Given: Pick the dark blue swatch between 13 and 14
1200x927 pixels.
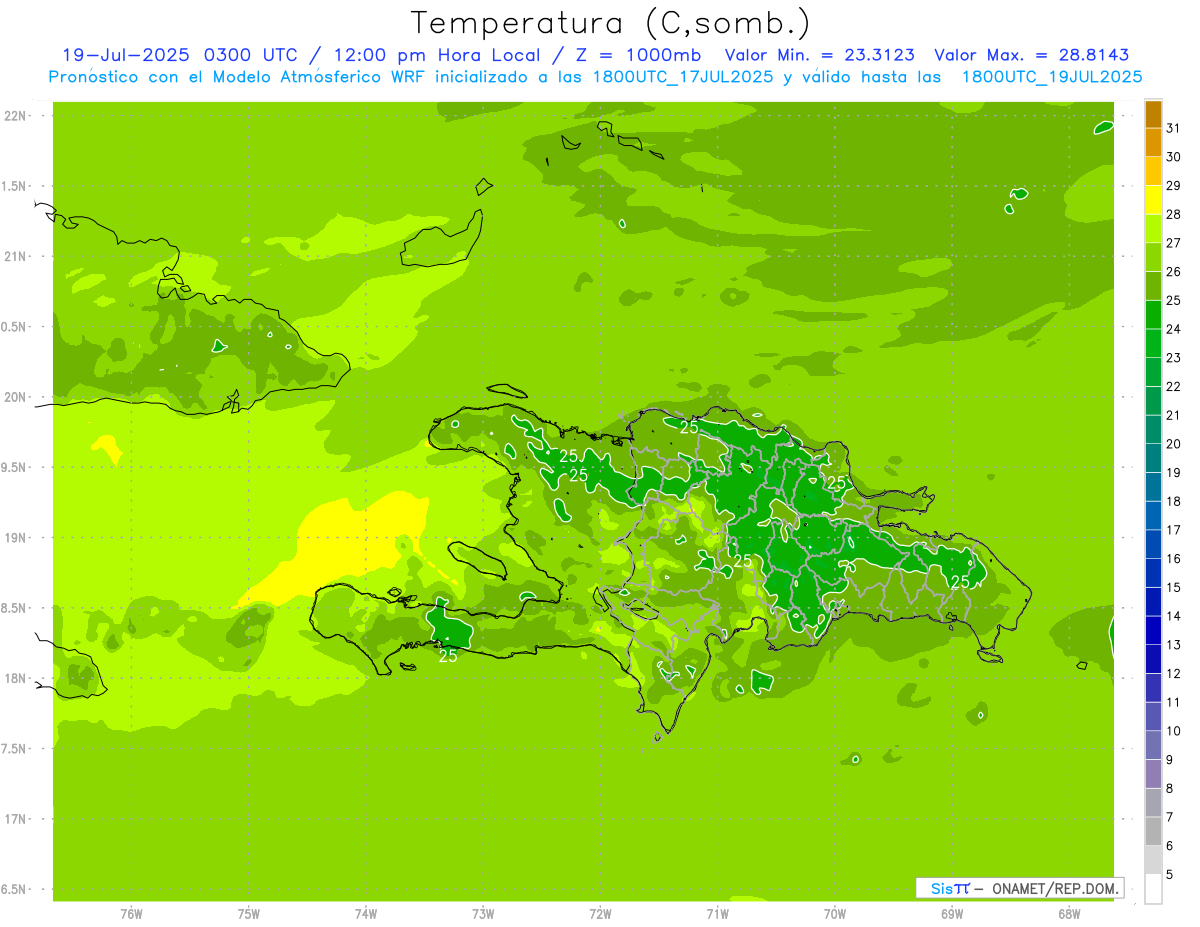Looking at the screenshot, I should [x=1153, y=630].
